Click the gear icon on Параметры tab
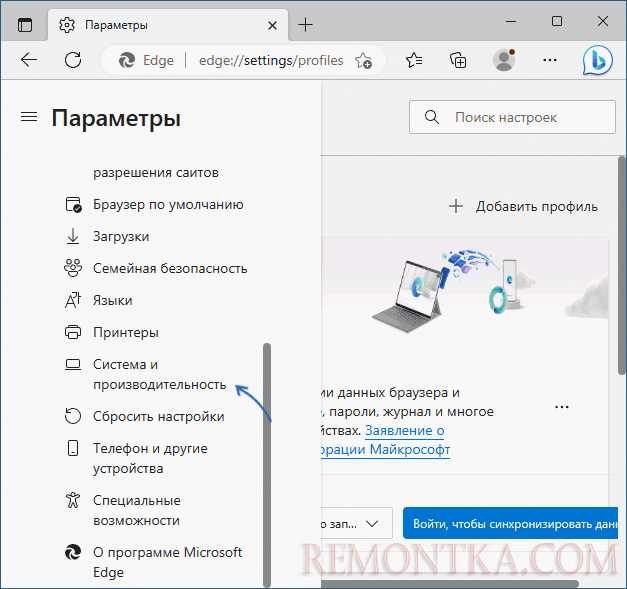Screen dimensions: 627x589 click(x=67, y=25)
